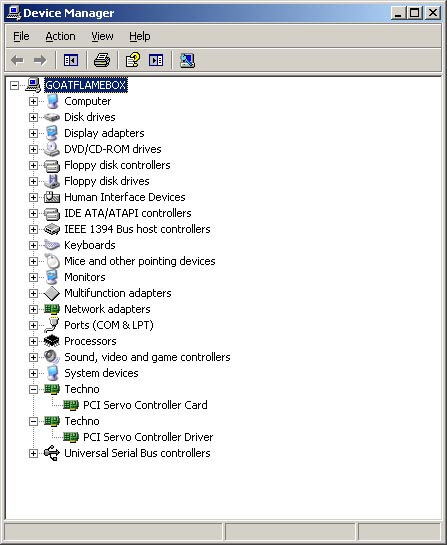Click the action pane toggle toolbar icon
The height and width of the screenshot is (545, 447).
click(x=156, y=60)
